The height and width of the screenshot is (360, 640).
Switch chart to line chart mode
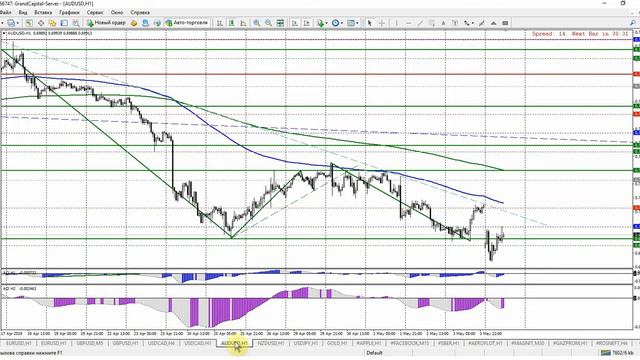point(243,23)
